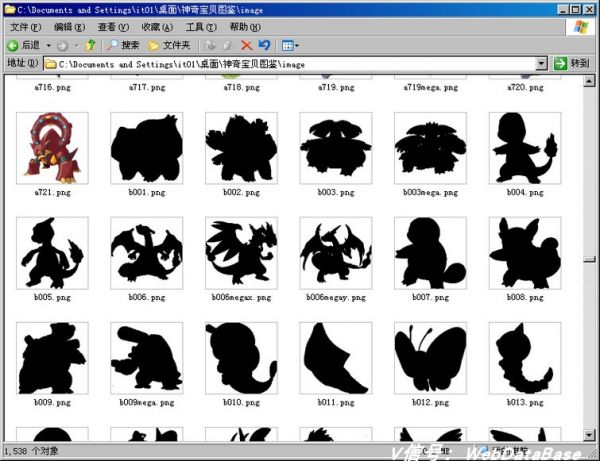Click the Windows flag logo
The height and width of the screenshot is (461, 600).
tap(581, 27)
